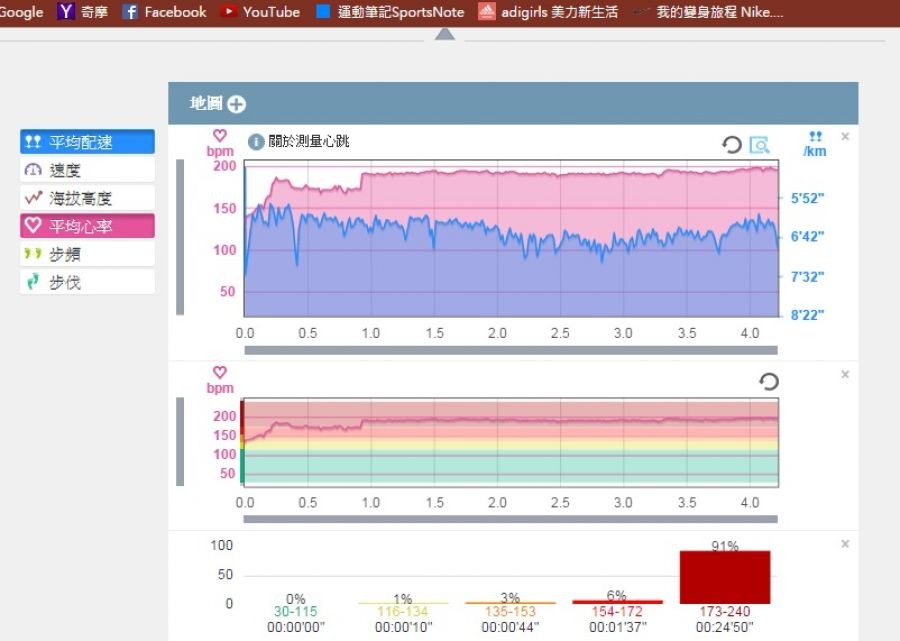Image resolution: width=900 pixels, height=641 pixels.
Task: Enable the 速度 data series
Action: click(x=87, y=170)
